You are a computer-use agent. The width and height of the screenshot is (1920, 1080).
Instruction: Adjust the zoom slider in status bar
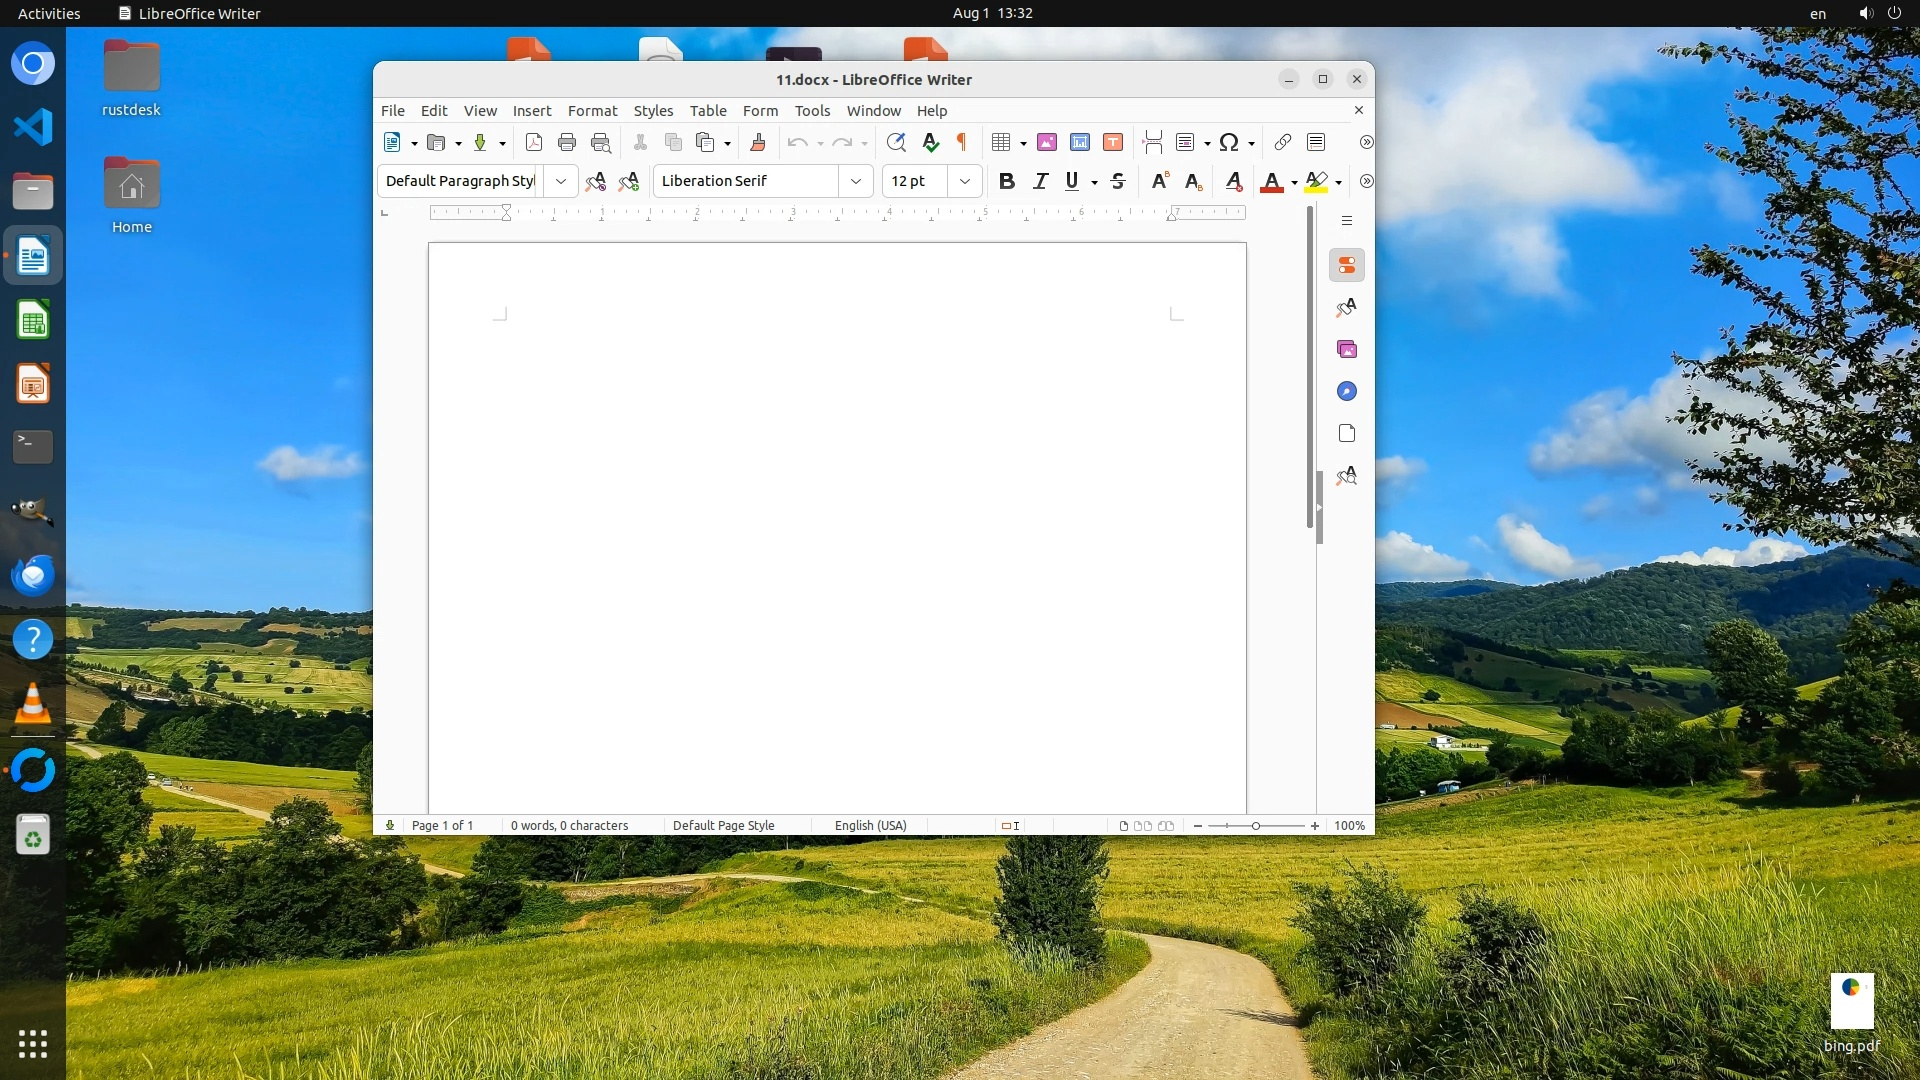(1256, 826)
